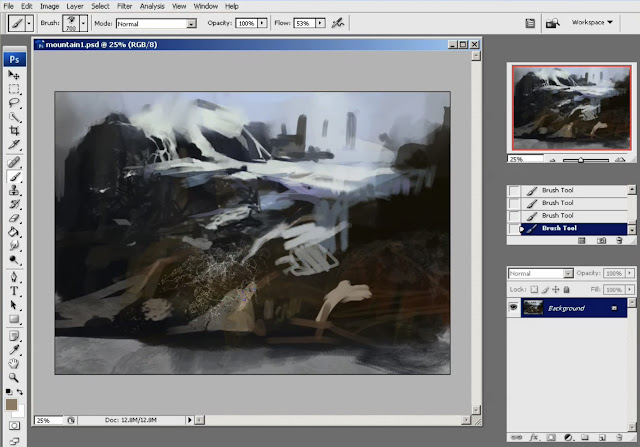The height and width of the screenshot is (447, 640).
Task: Select the Slice tool
Action: (x=14, y=145)
